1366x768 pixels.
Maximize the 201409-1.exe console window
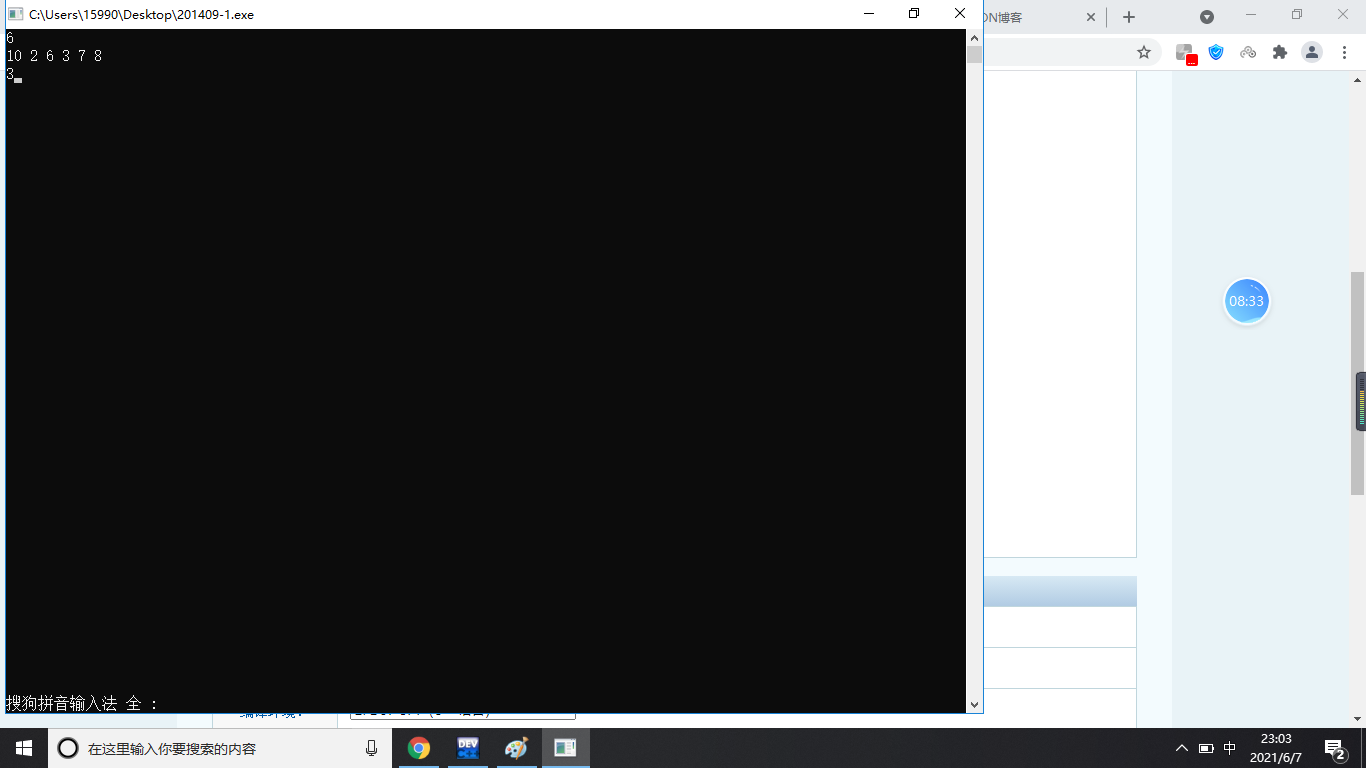(x=914, y=14)
